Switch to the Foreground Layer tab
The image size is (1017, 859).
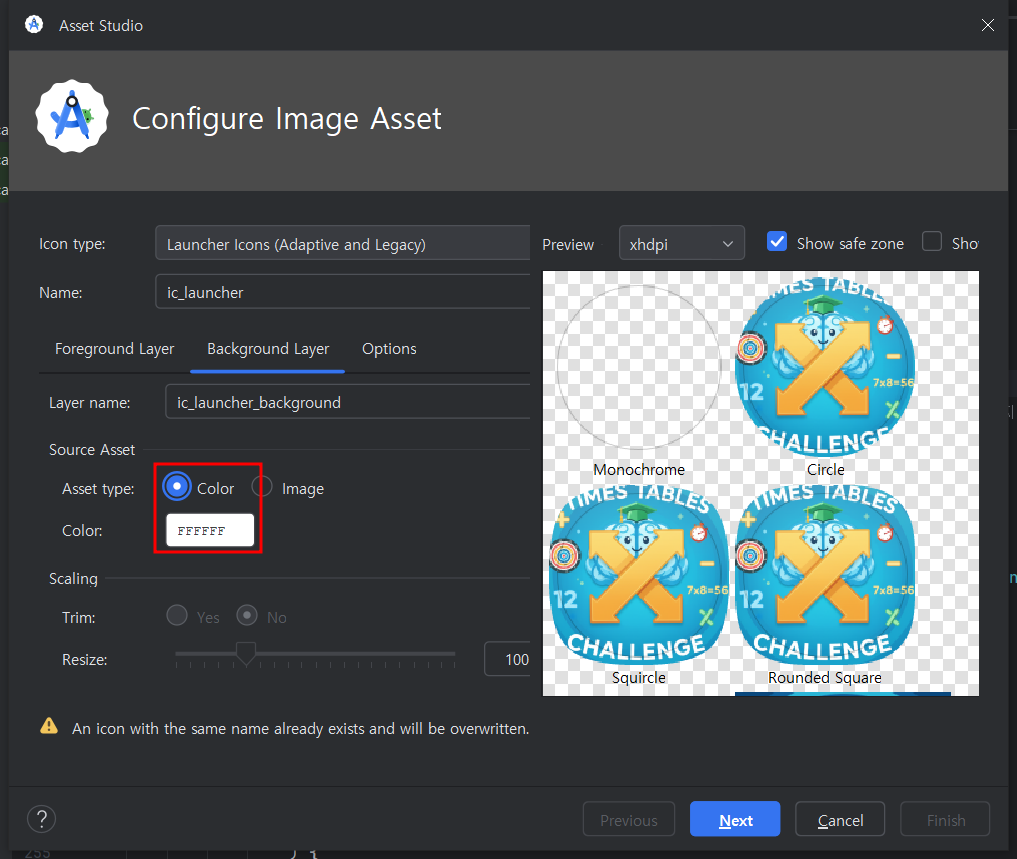click(114, 349)
